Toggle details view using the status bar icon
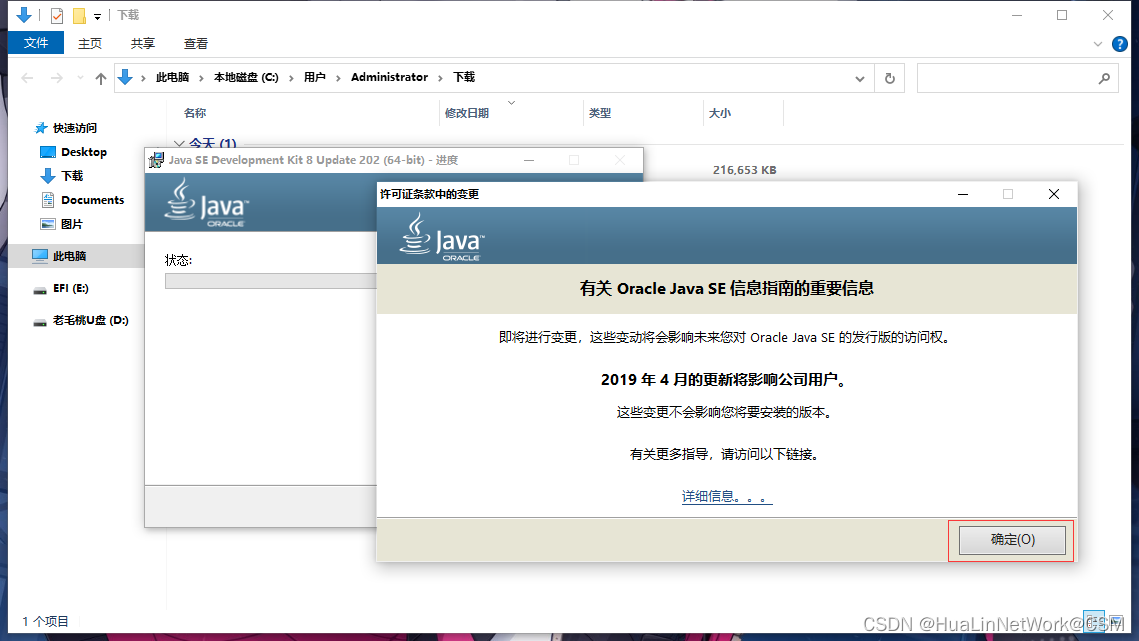Screen dimensions: 1139x641 click(x=1094, y=621)
